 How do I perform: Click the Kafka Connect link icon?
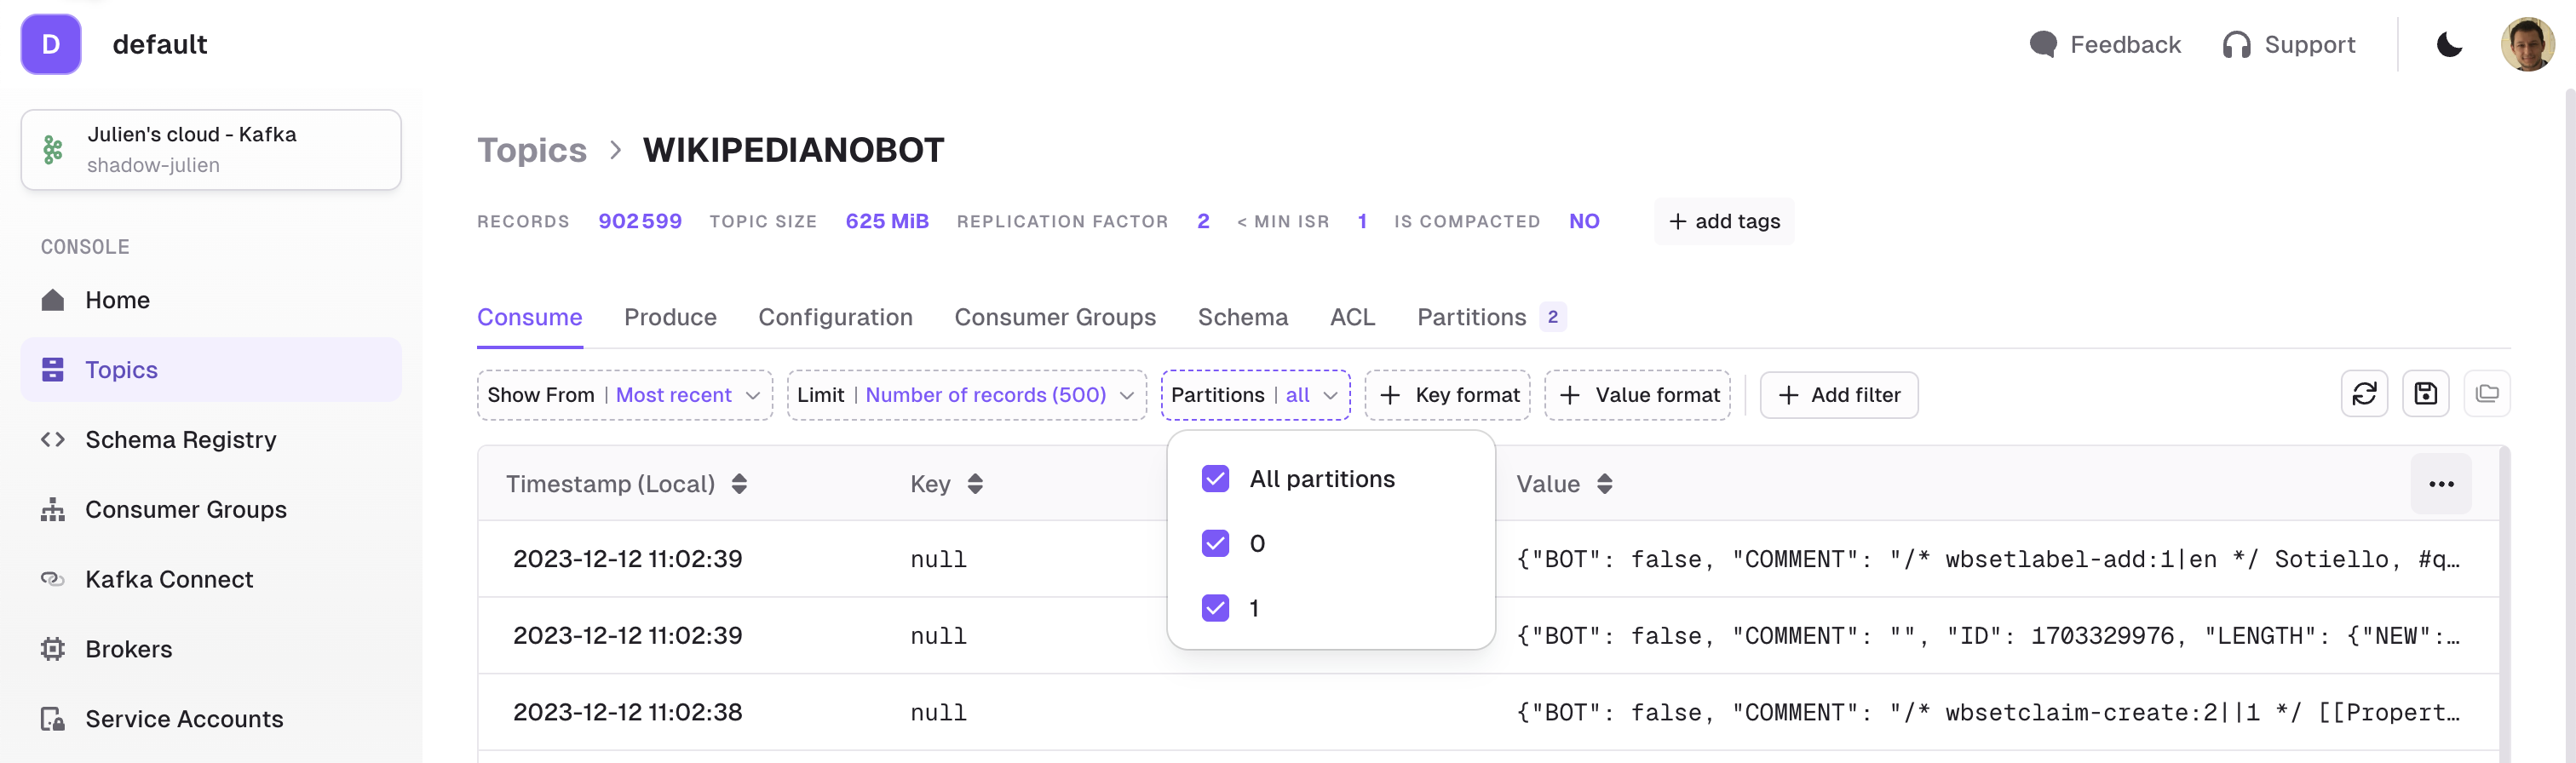[53, 579]
